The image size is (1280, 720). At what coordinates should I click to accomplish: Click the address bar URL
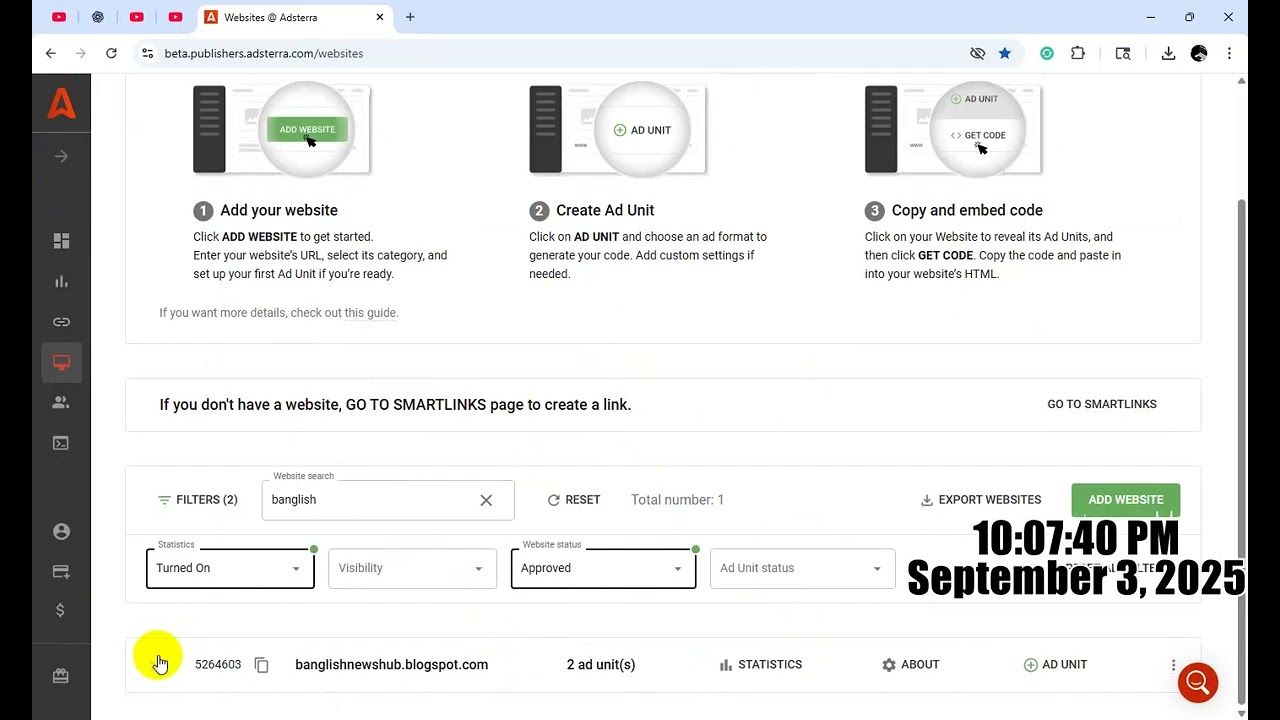pyautogui.click(x=264, y=53)
